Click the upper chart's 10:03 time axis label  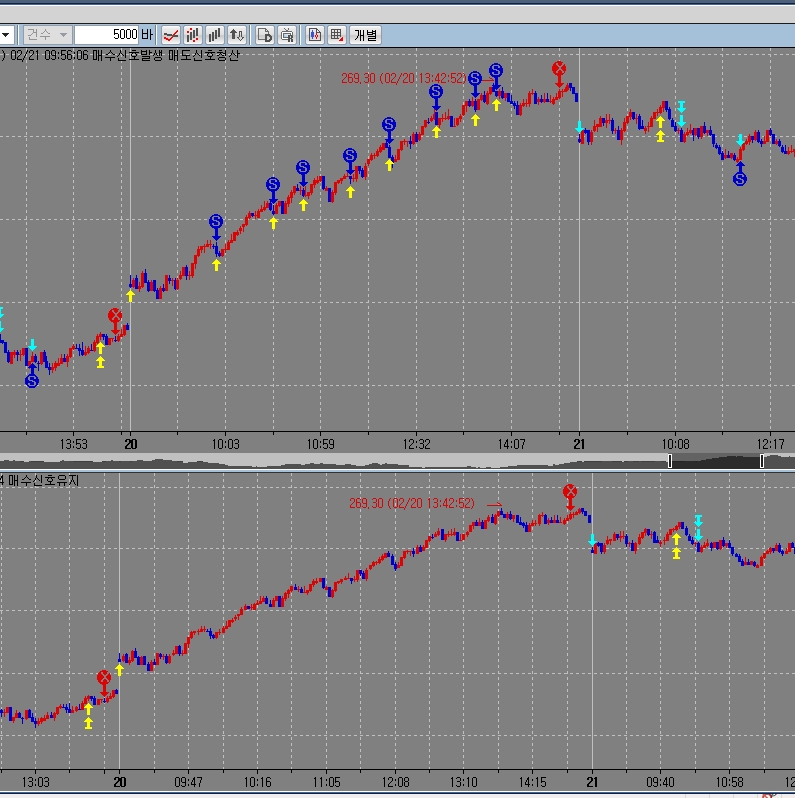pyautogui.click(x=225, y=444)
